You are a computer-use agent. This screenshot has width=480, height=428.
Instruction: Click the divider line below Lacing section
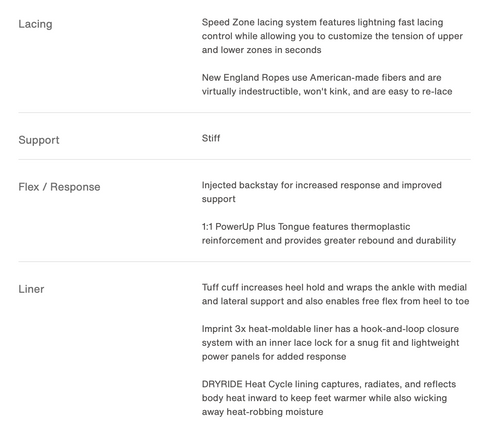pyautogui.click(x=244, y=113)
